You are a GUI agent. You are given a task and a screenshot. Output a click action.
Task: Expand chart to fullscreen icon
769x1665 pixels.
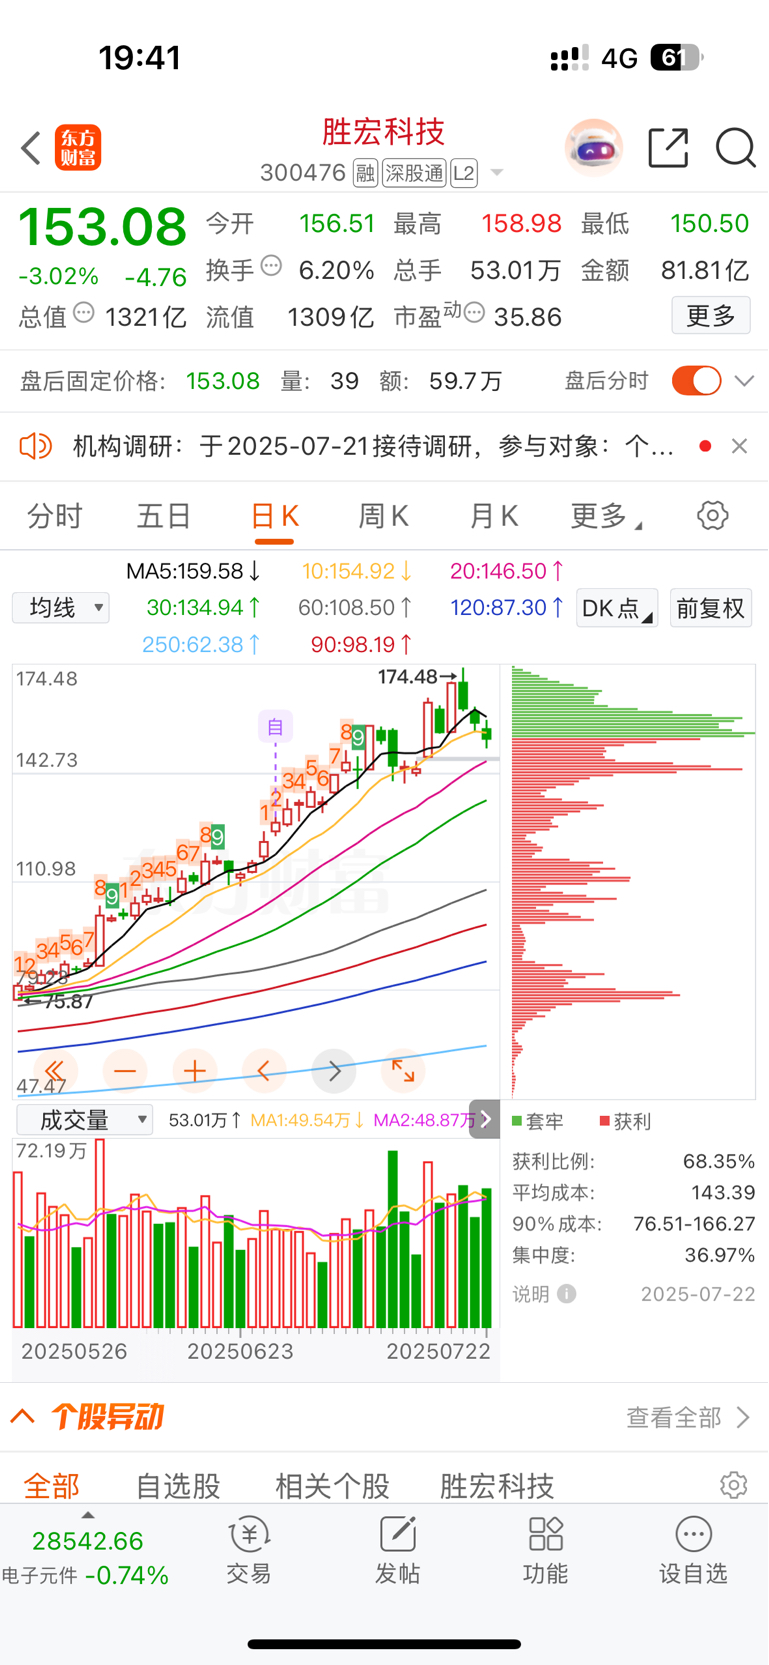tap(403, 1071)
